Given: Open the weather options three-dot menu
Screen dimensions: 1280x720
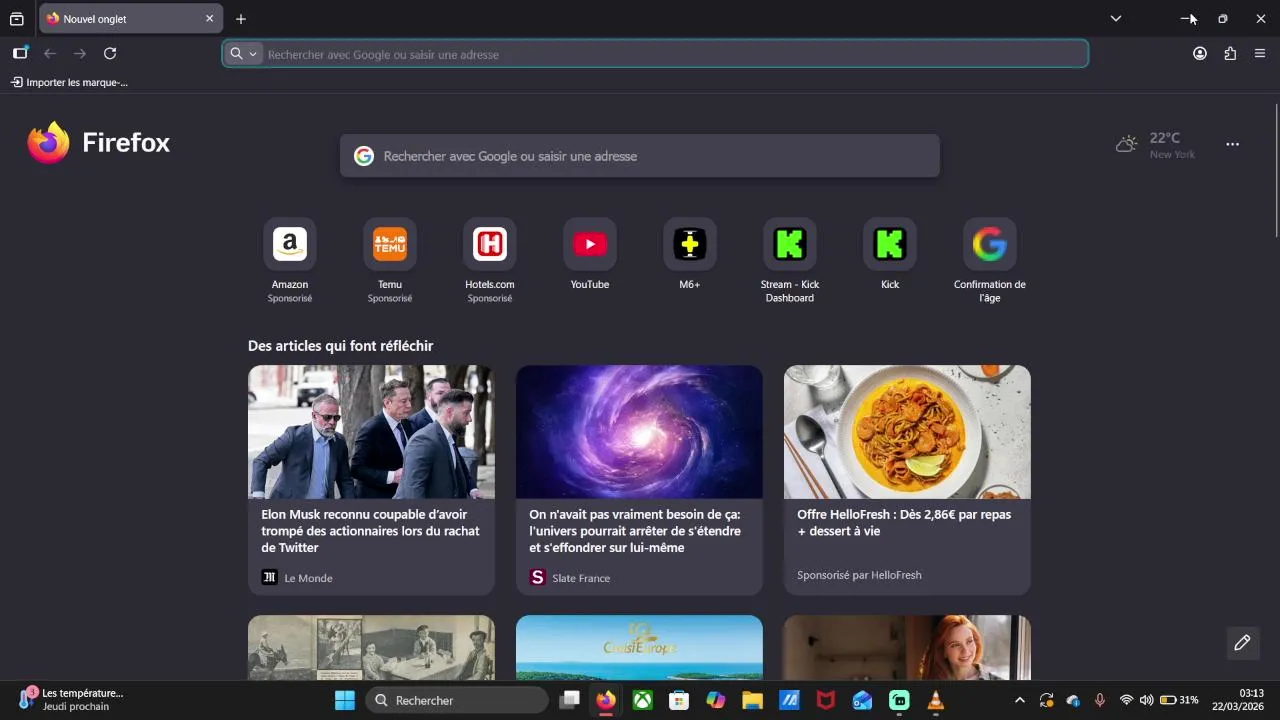Looking at the screenshot, I should (x=1232, y=144).
